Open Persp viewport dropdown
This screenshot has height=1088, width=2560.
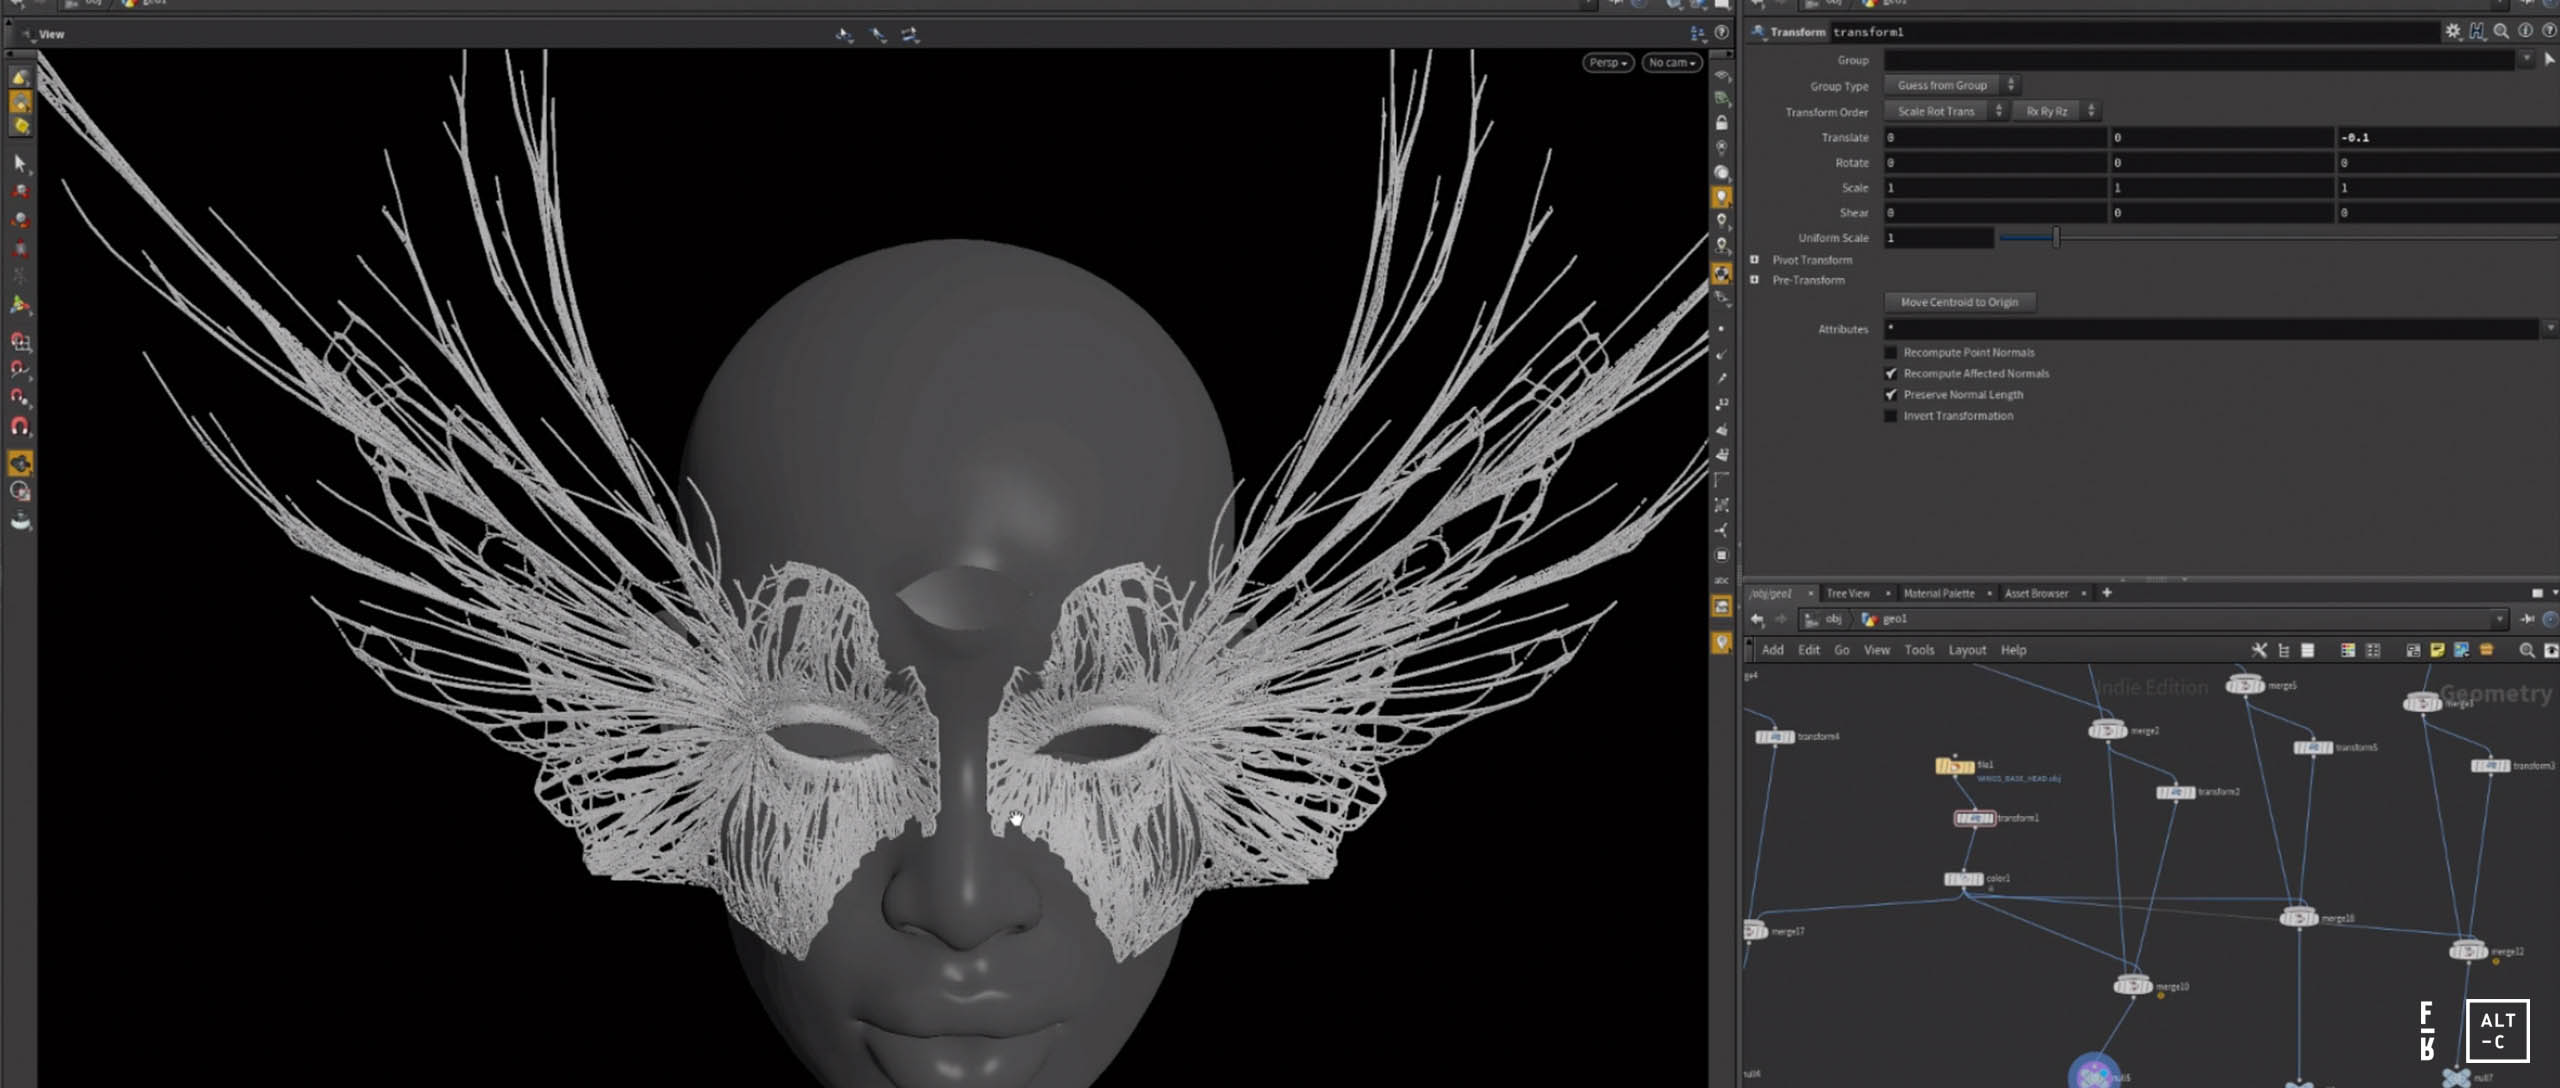[1608, 63]
